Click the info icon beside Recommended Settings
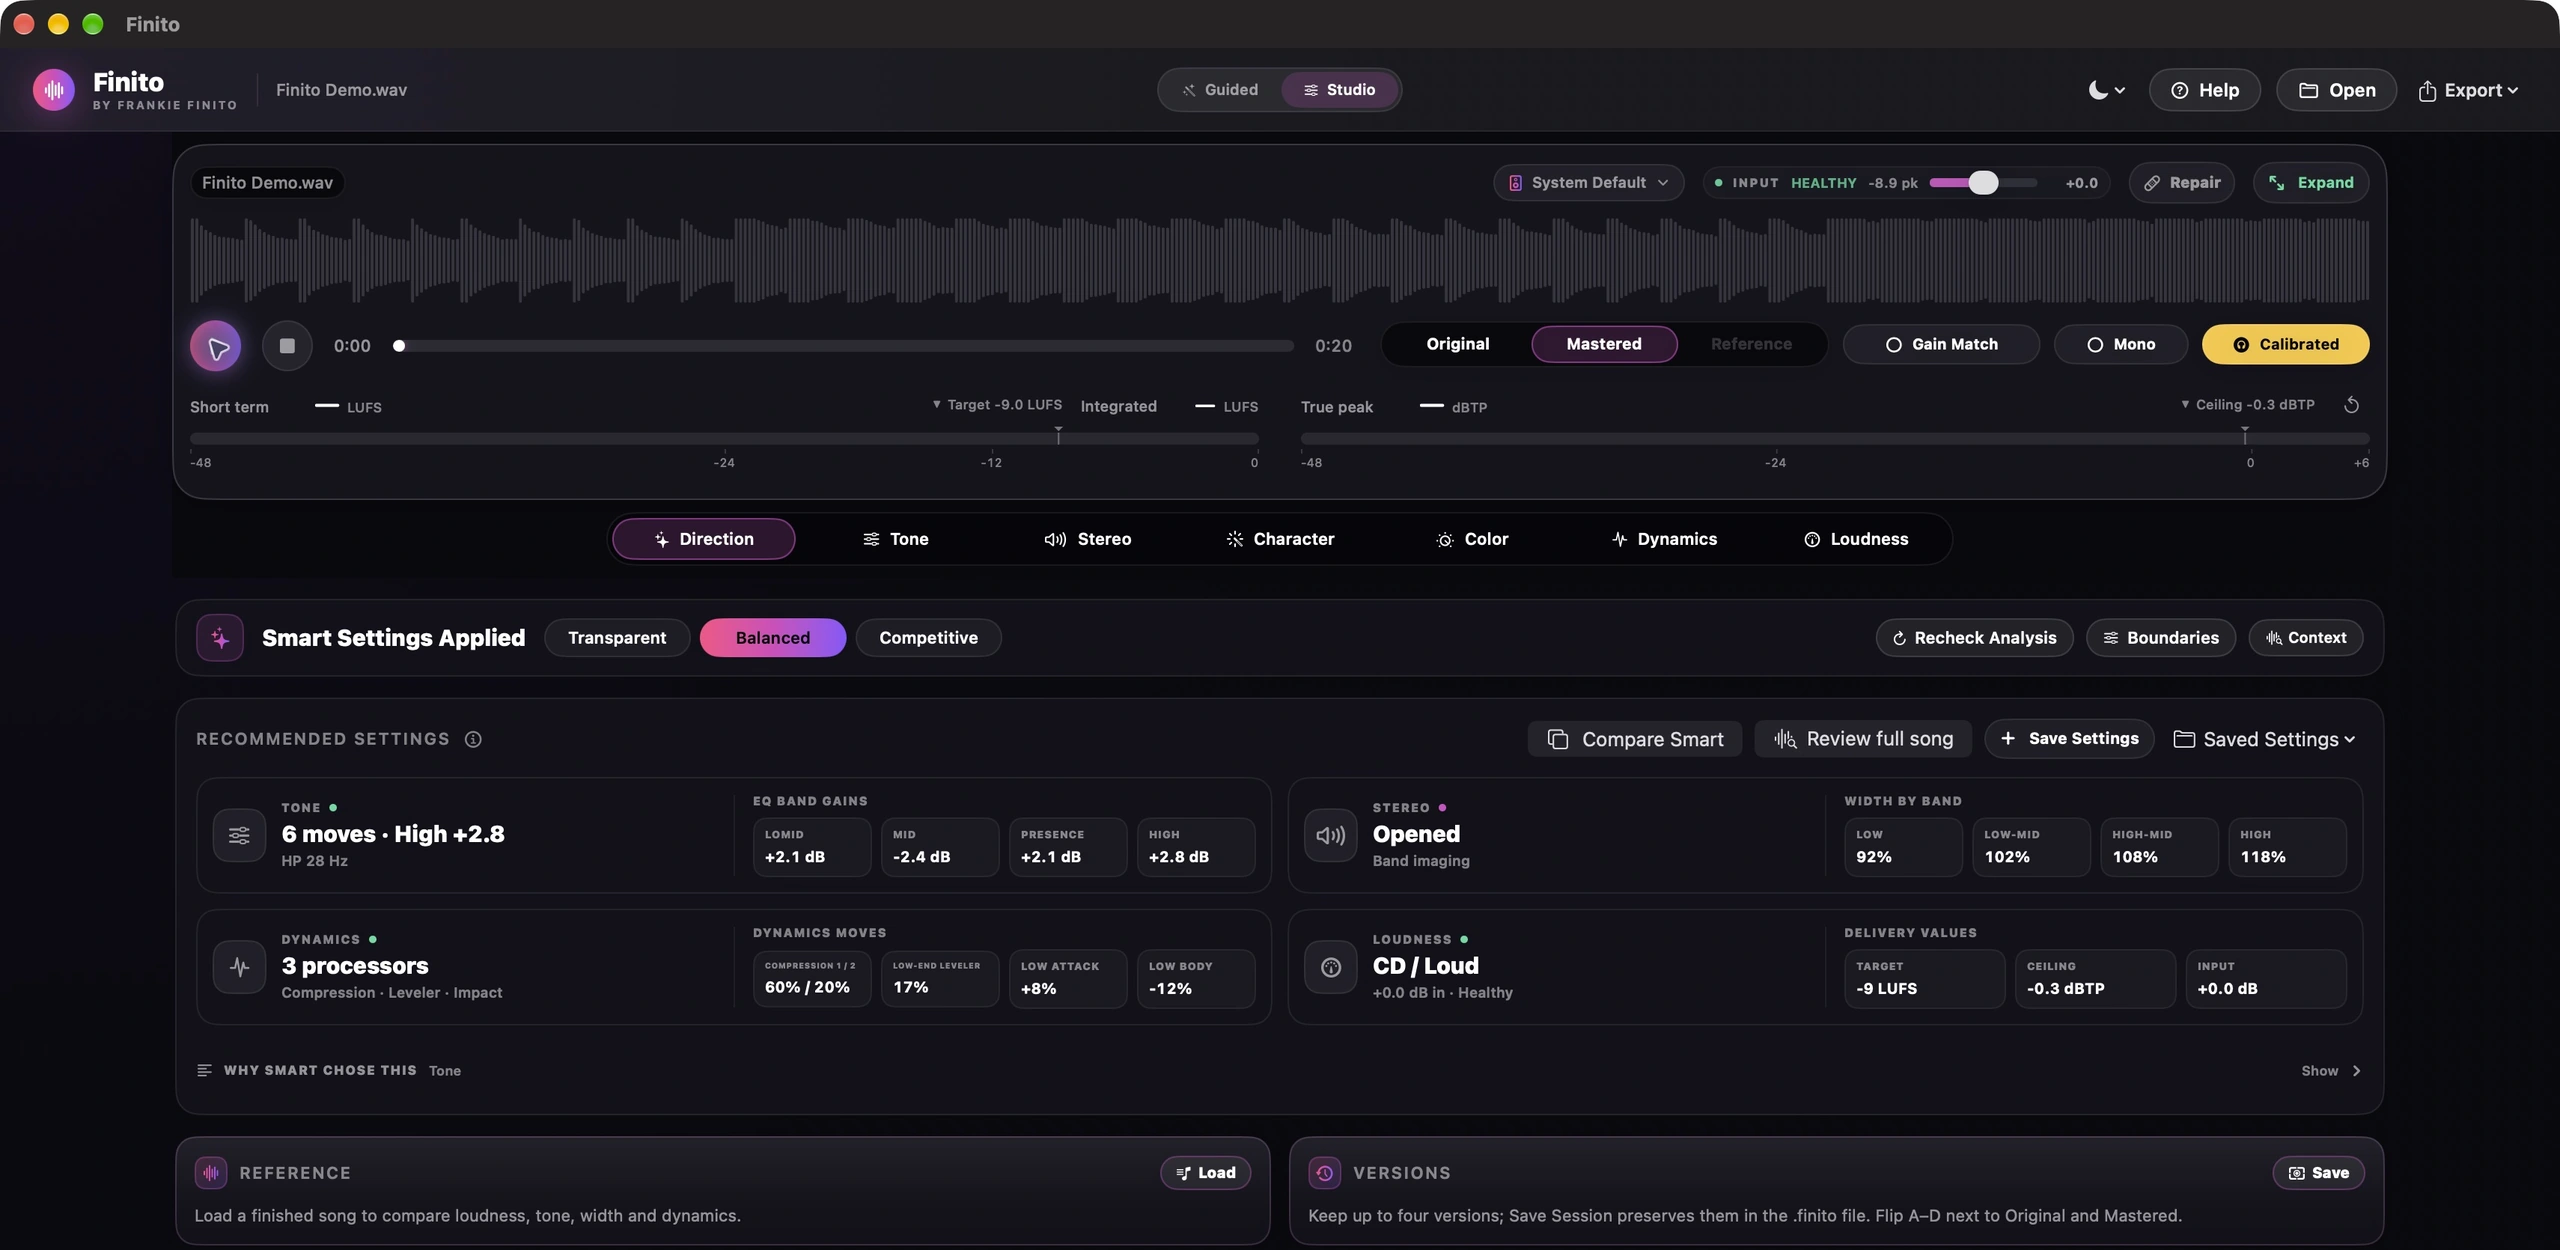 point(473,739)
